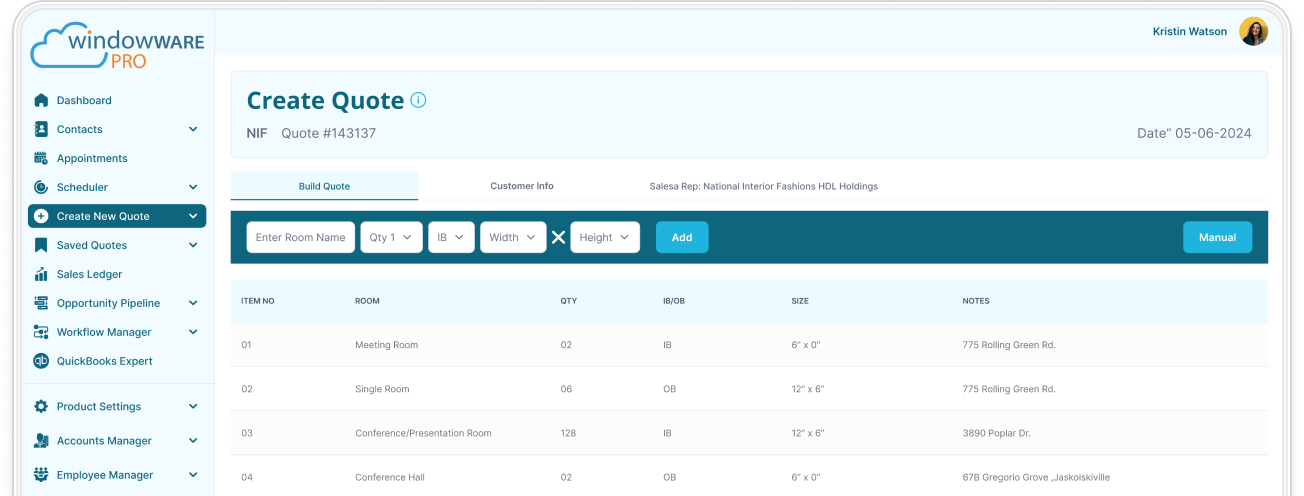This screenshot has width=1304, height=496.
Task: Click the Sales Ledger chart icon
Action: (41, 274)
